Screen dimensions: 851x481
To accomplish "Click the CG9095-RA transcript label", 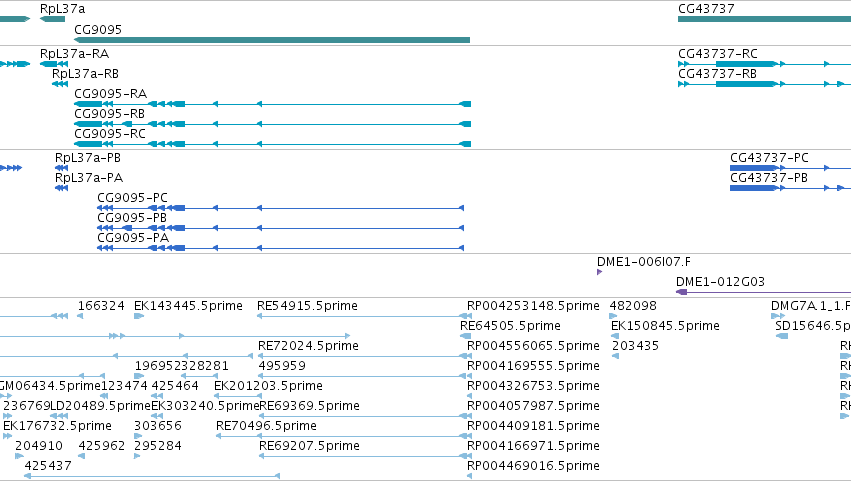I will click(x=110, y=94).
